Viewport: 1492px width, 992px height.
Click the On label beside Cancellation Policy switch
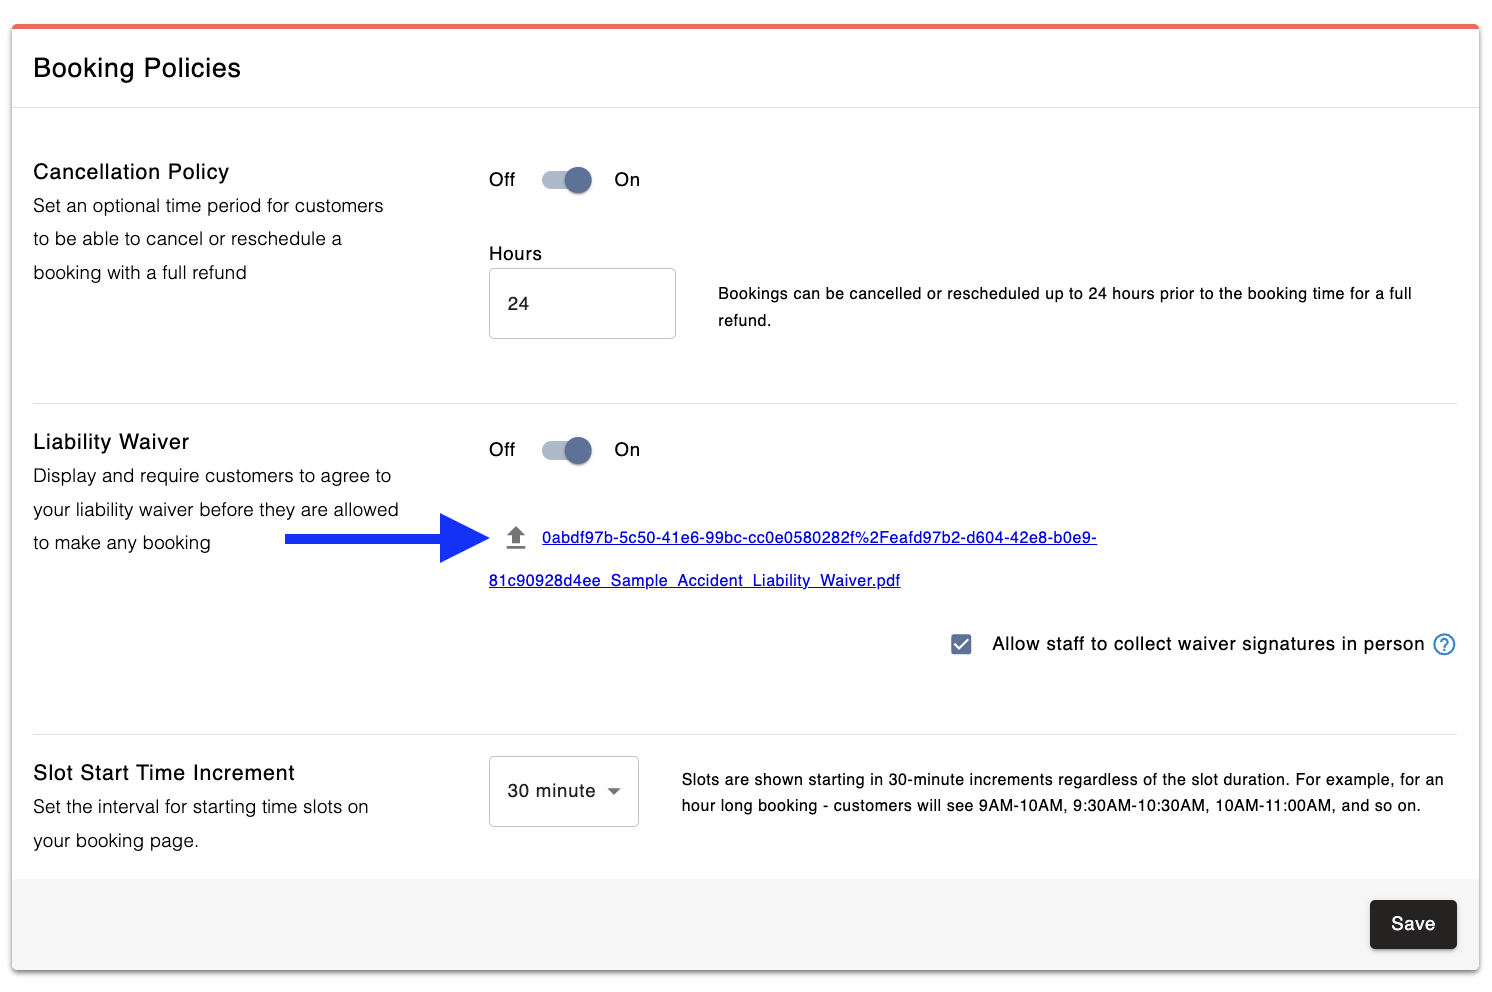(x=627, y=180)
